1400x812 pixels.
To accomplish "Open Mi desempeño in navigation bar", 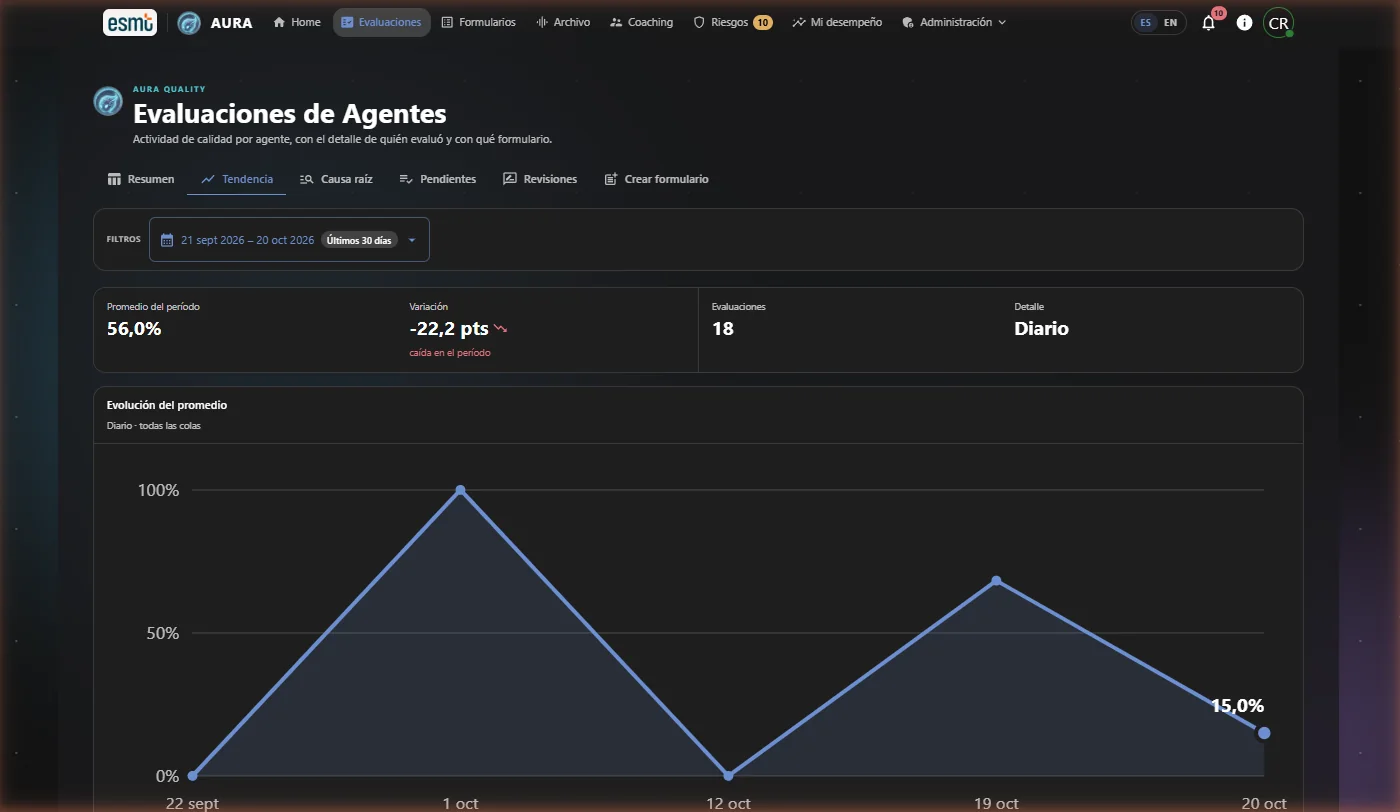I will 837,22.
